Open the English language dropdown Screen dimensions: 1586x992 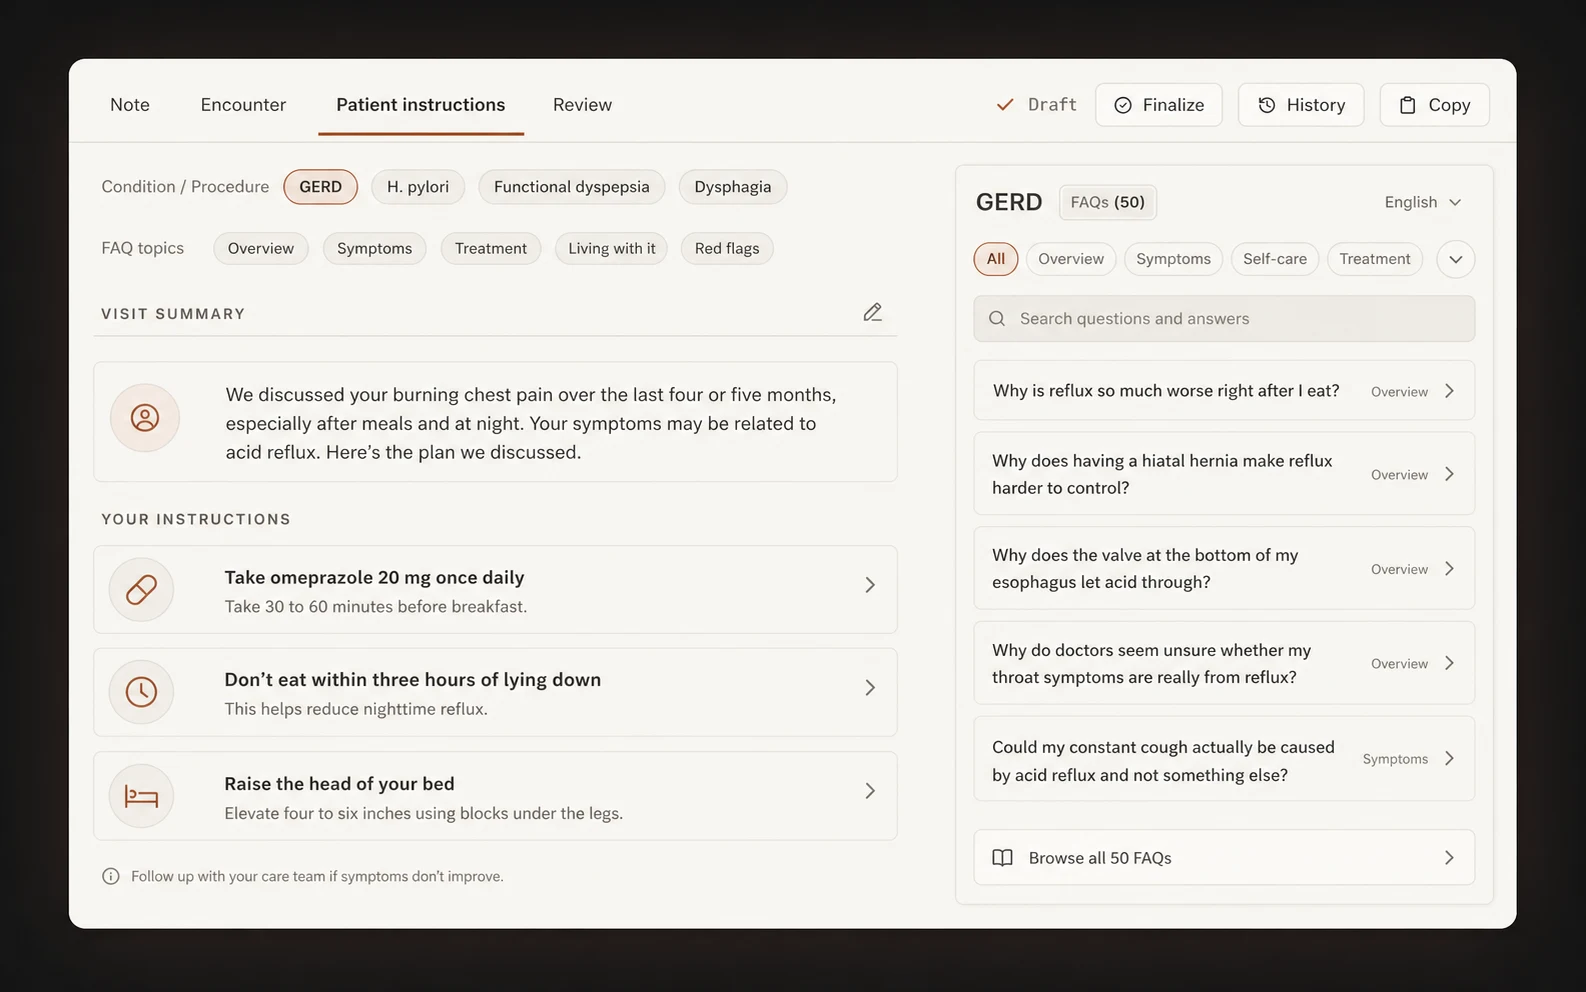coord(1423,203)
